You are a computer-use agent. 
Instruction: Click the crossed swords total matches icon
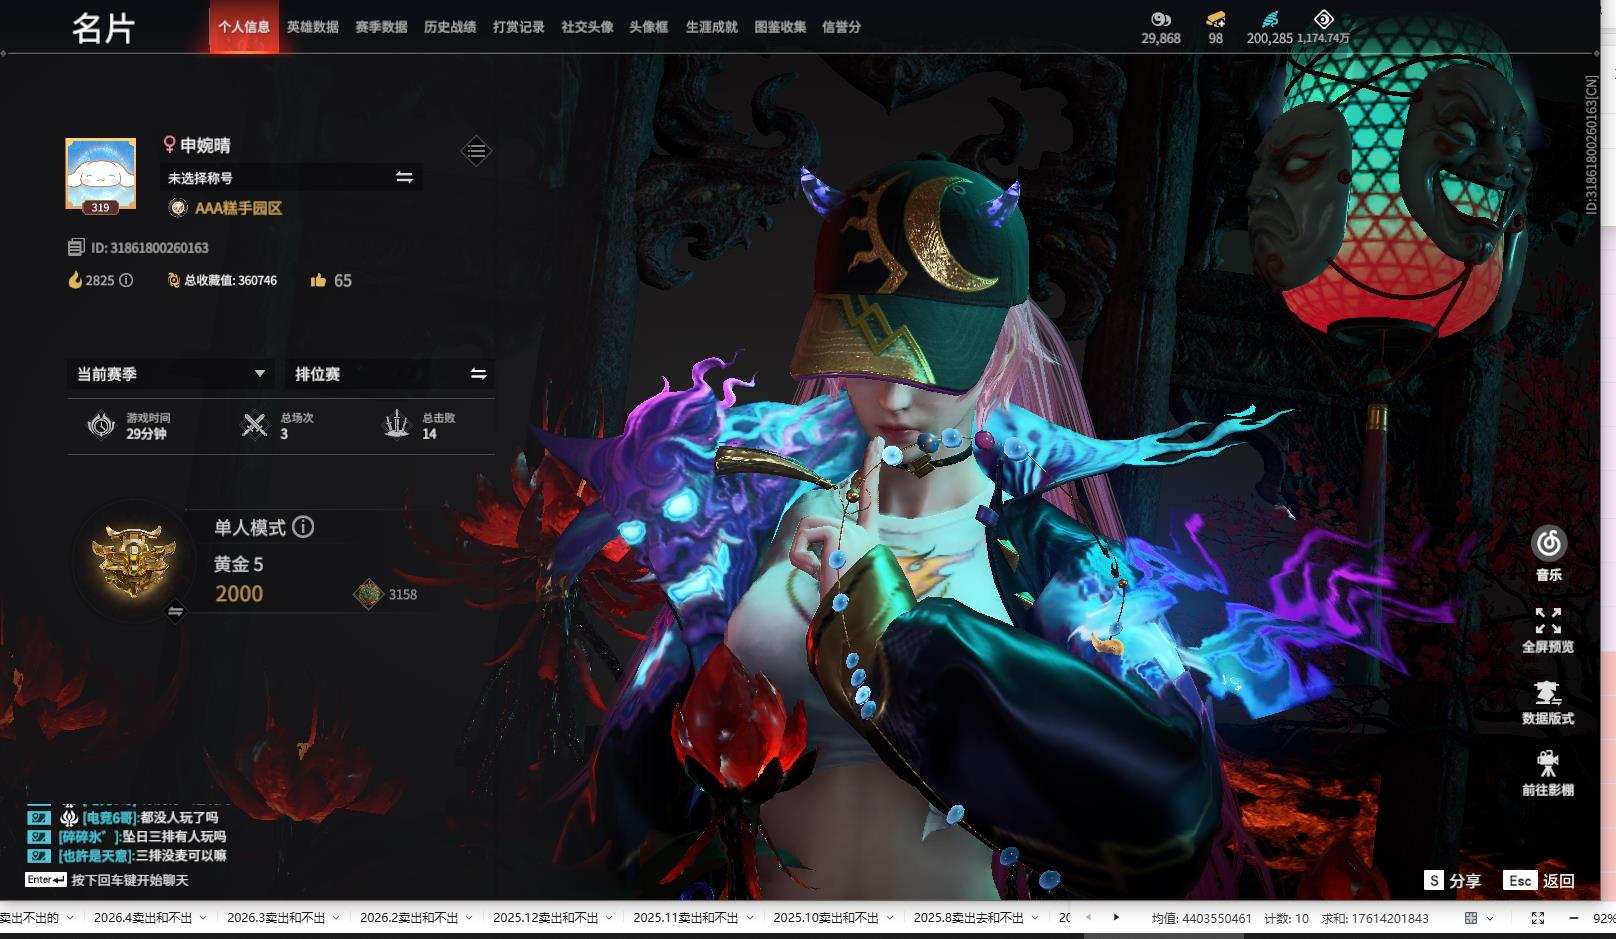click(255, 425)
